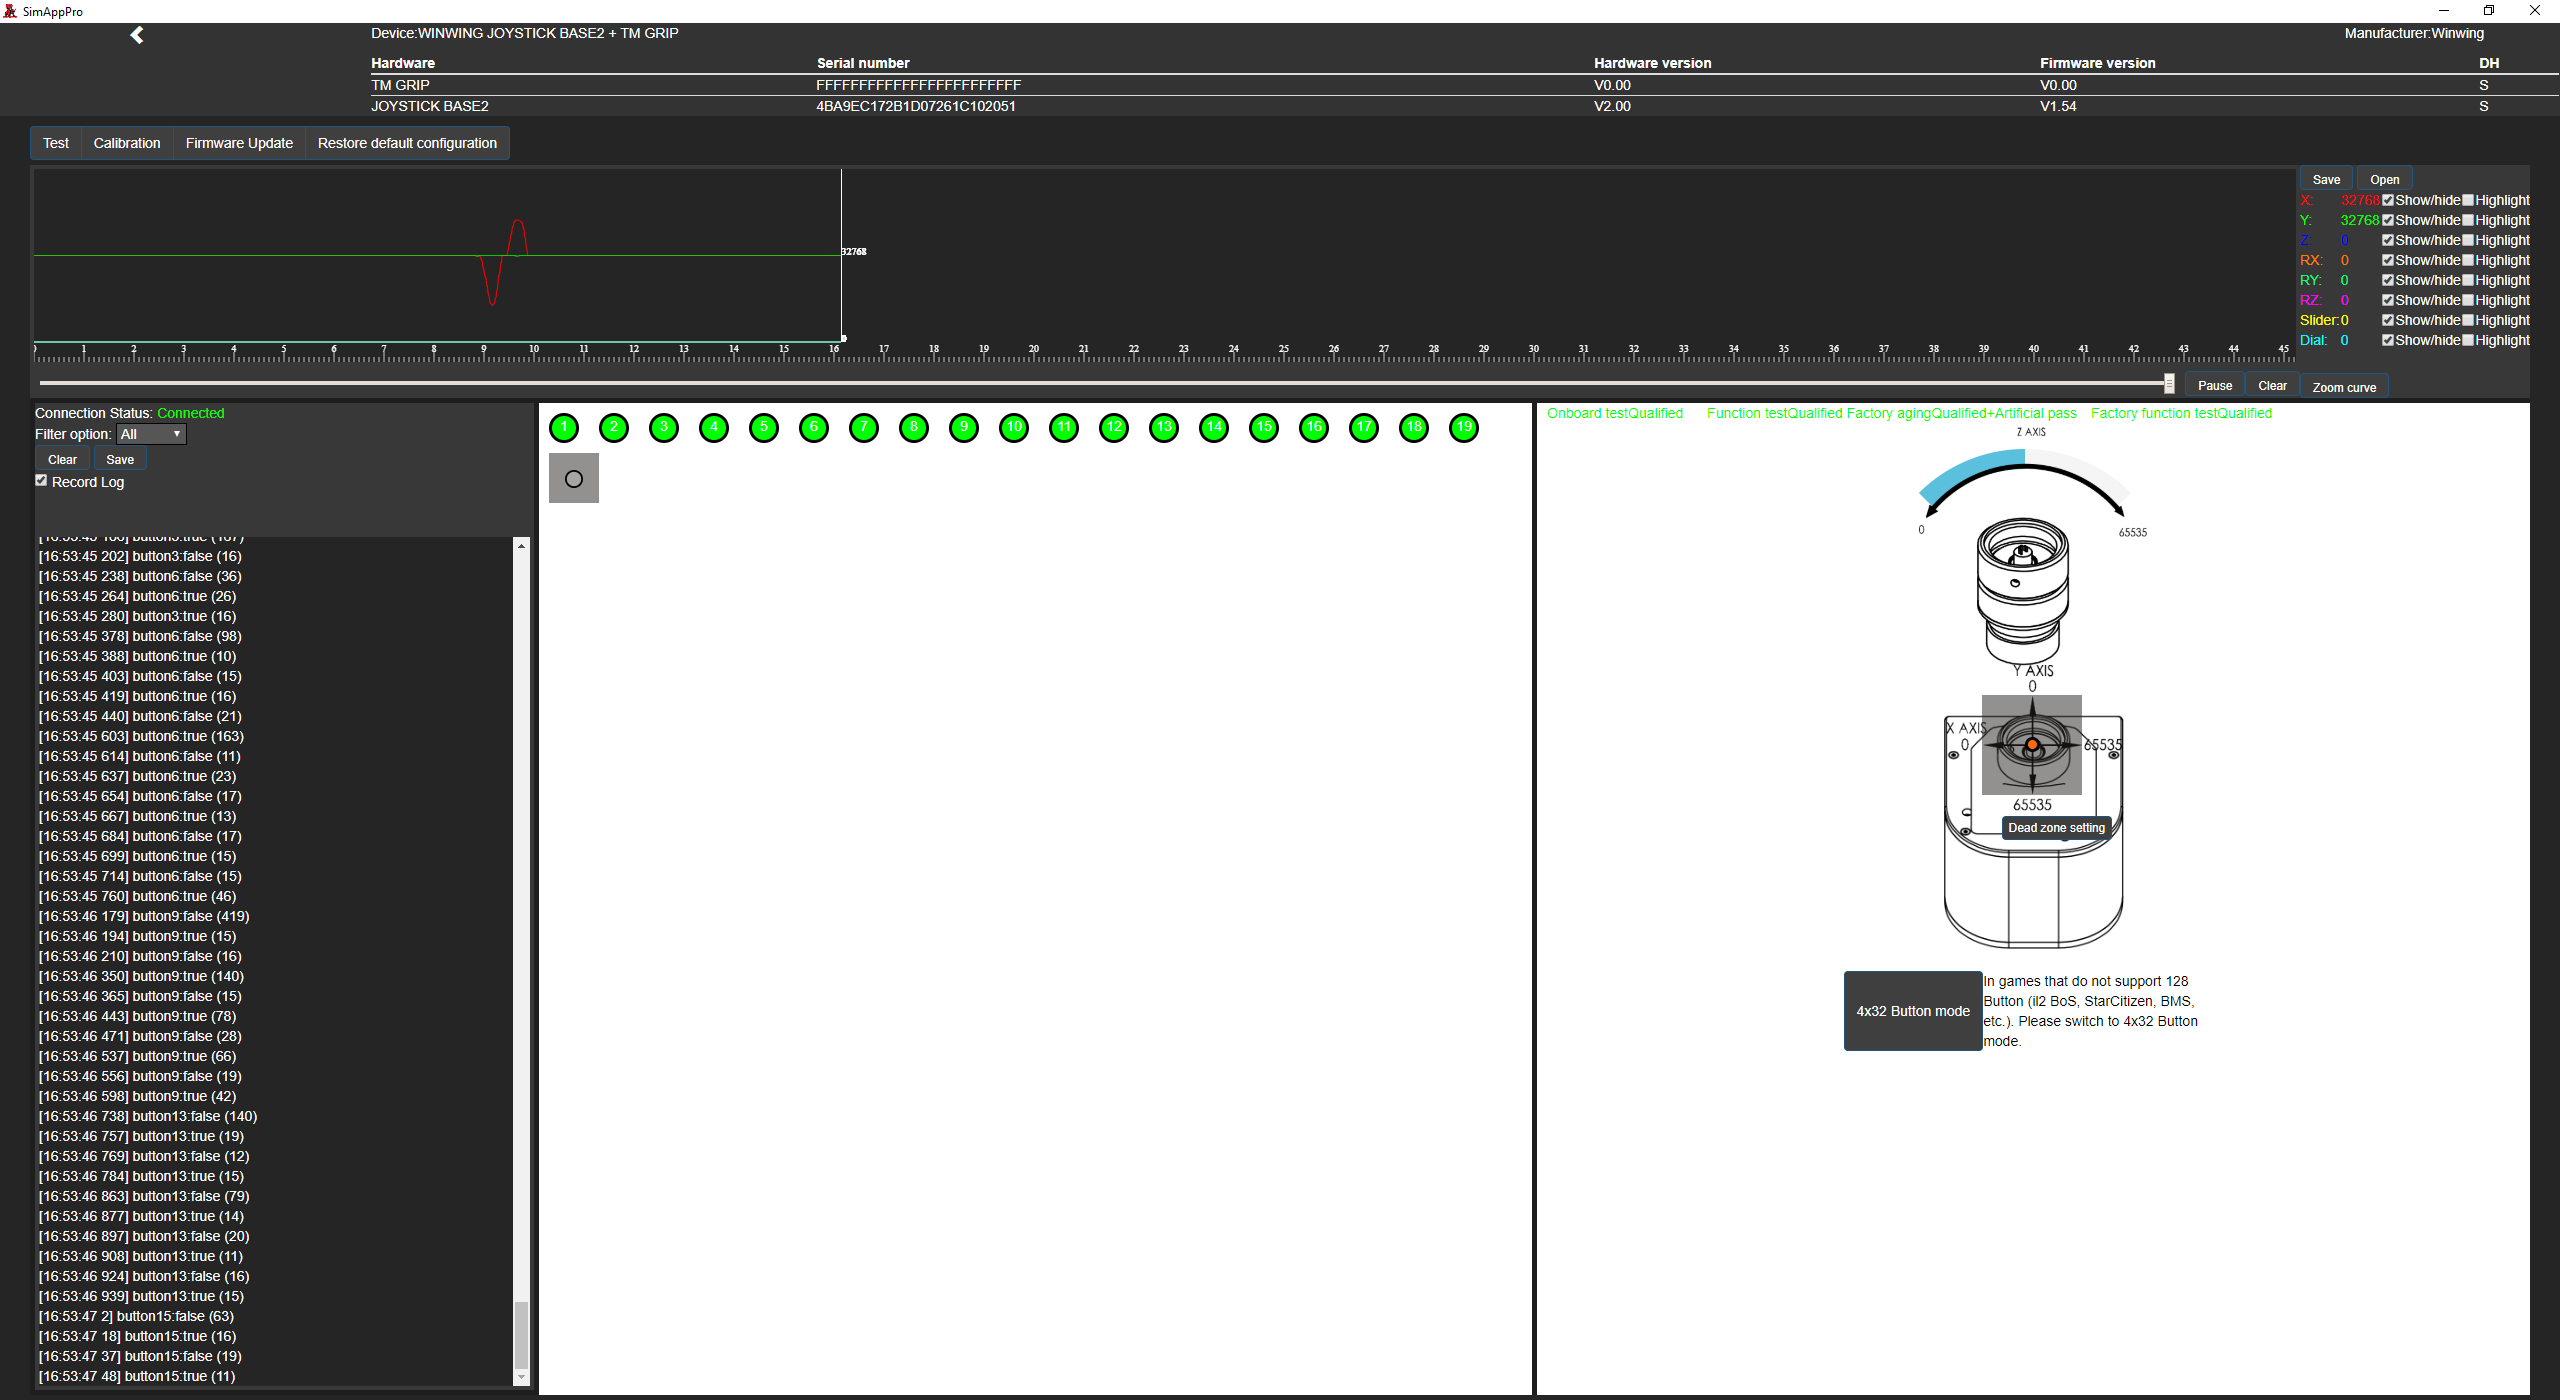The height and width of the screenshot is (1400, 2560).
Task: Click the X axis value 32768
Action: tap(2360, 200)
